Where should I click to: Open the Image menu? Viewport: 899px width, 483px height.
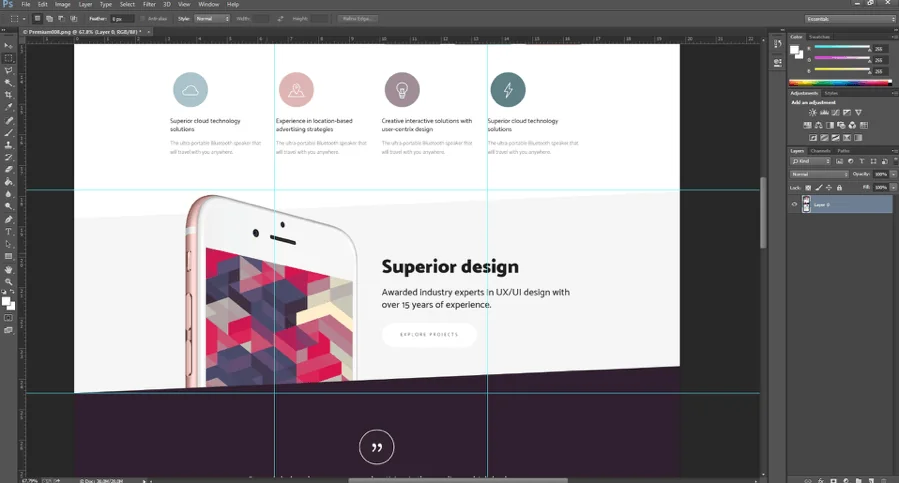coord(62,4)
